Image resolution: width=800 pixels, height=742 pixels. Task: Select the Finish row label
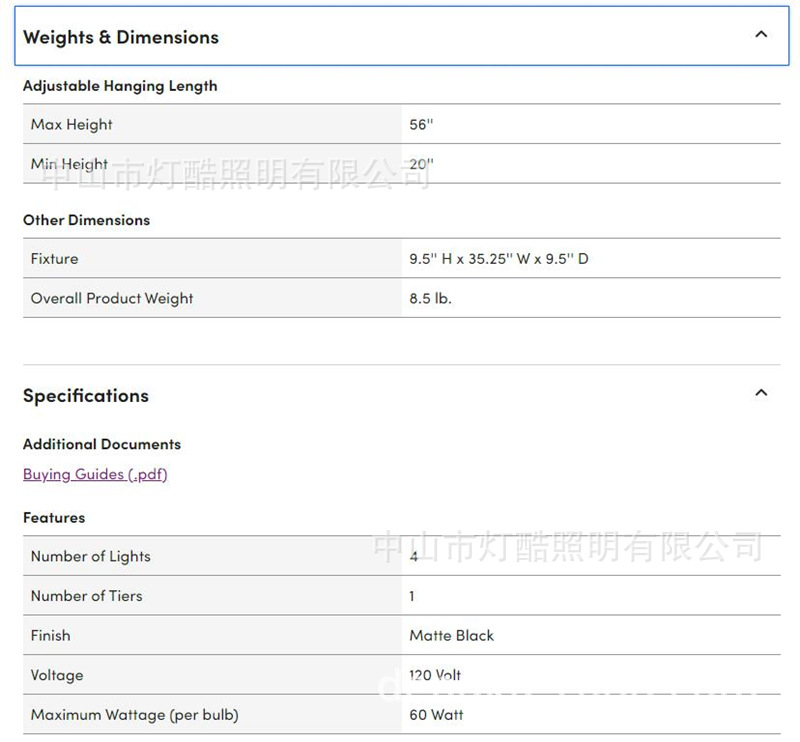(x=51, y=635)
